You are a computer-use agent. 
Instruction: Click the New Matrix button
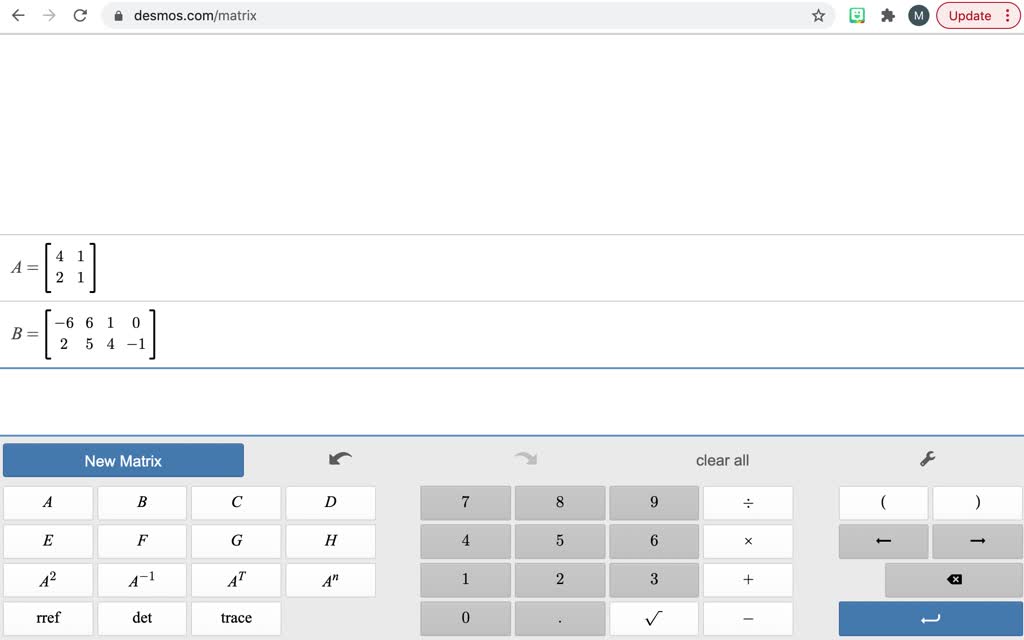(123, 460)
